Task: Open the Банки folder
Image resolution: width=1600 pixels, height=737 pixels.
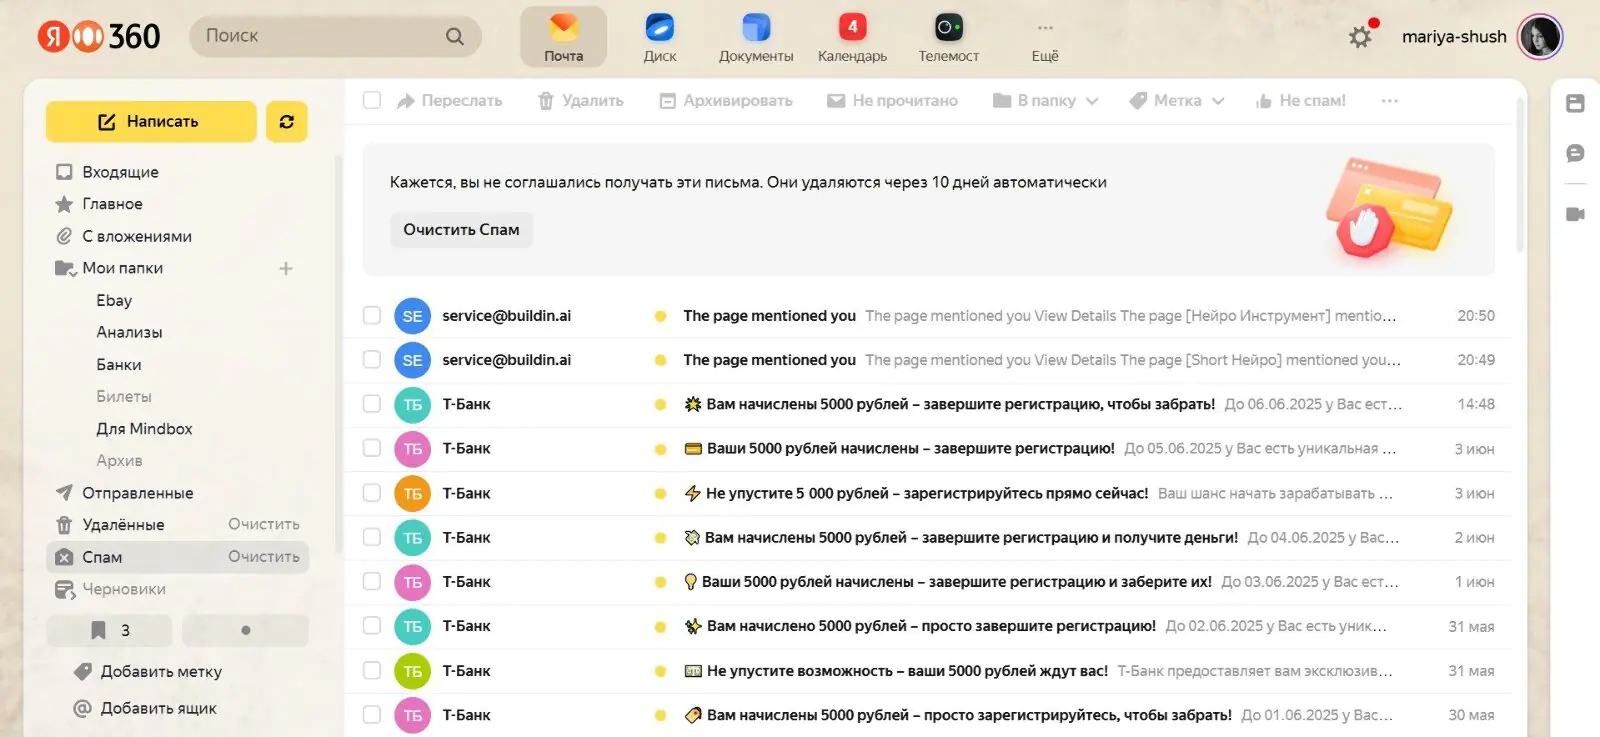Action: click(119, 365)
